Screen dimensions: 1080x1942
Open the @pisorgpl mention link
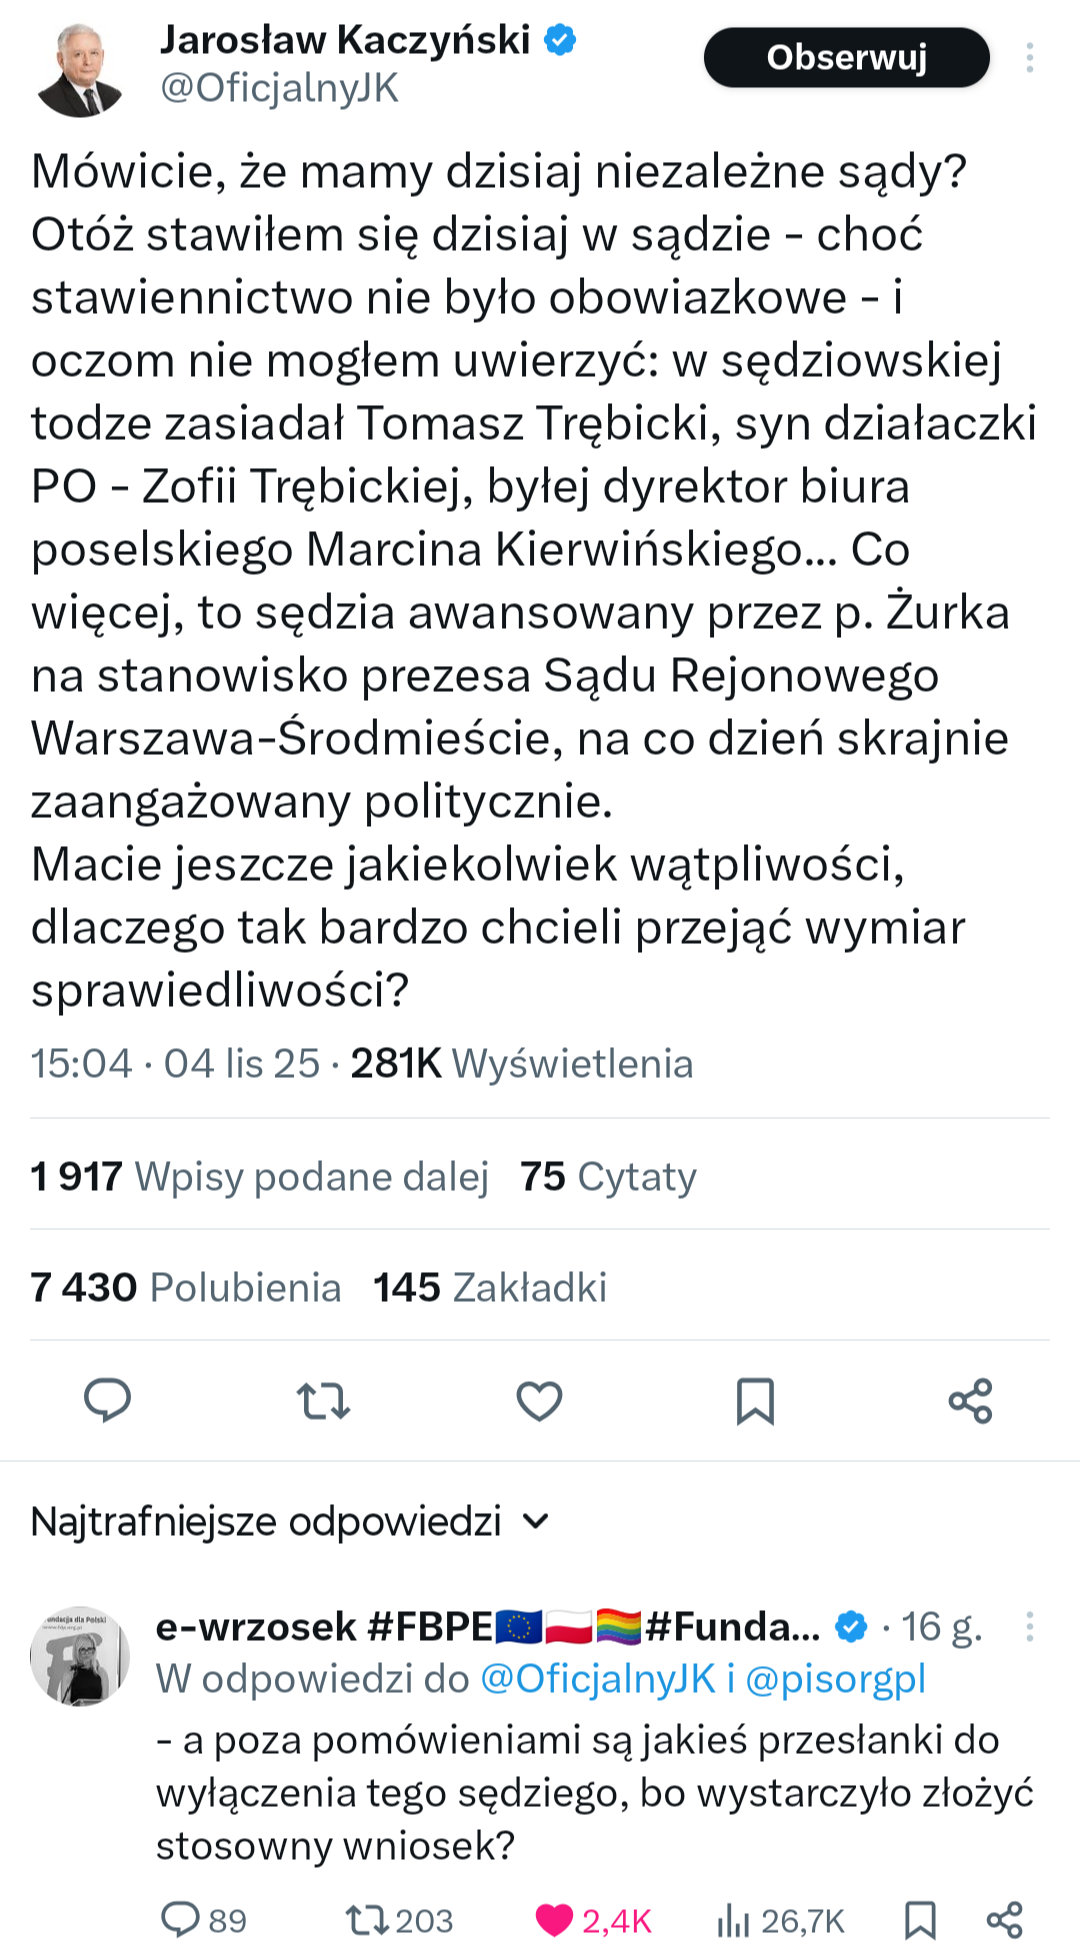tap(836, 1679)
